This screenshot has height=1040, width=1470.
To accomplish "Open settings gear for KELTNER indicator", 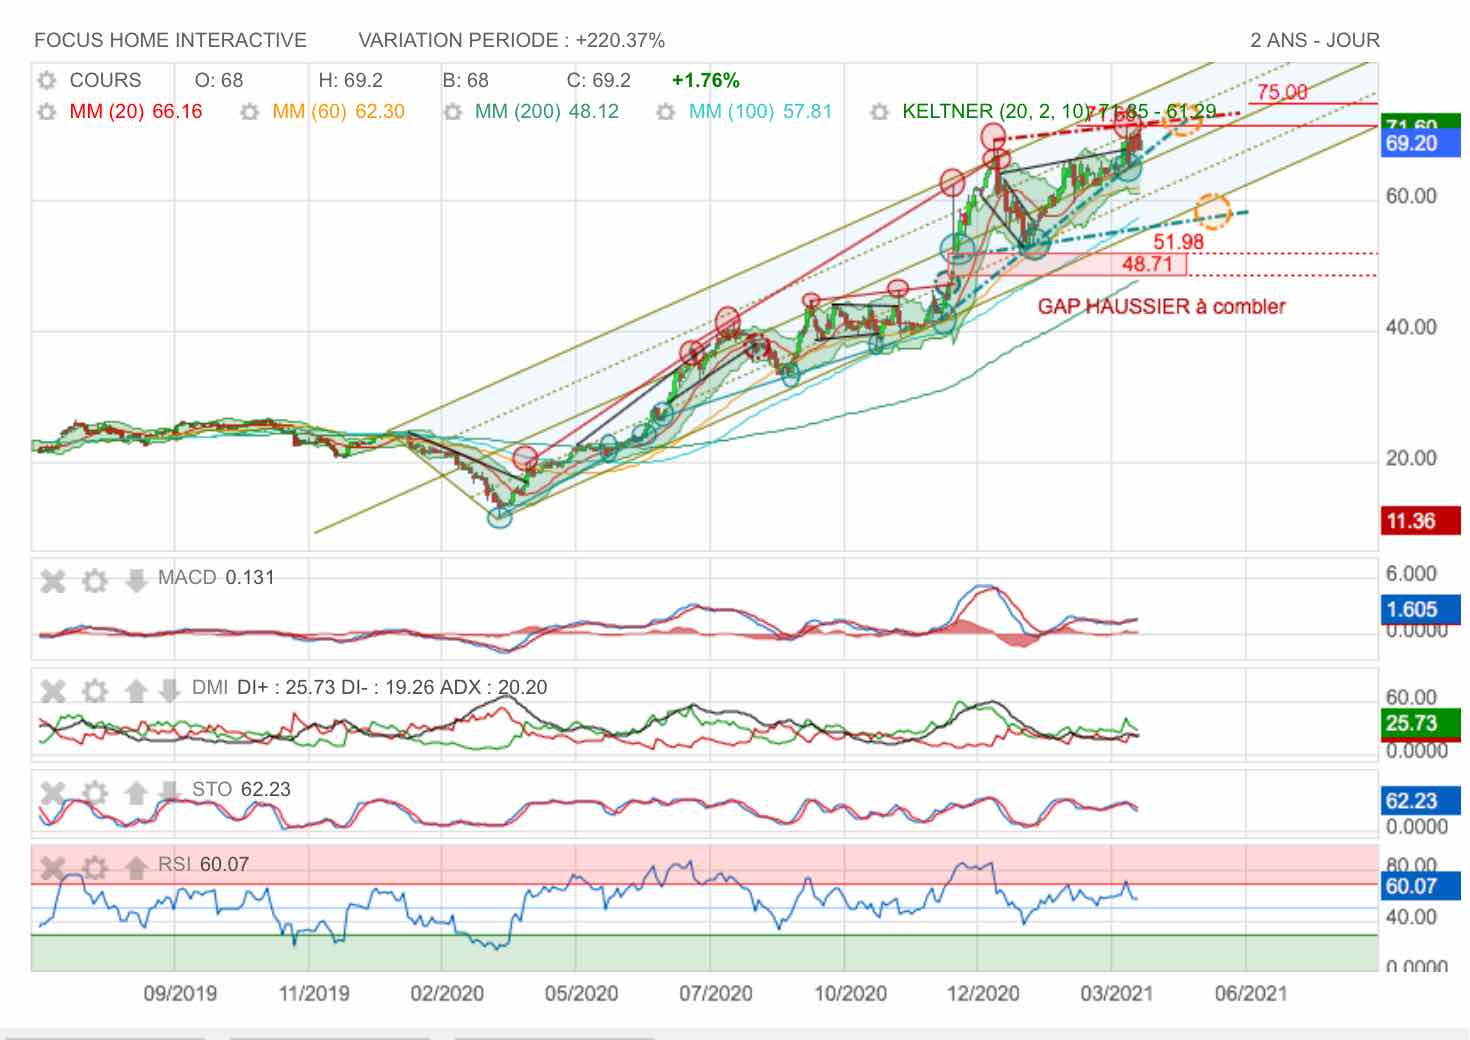I will 880,112.
